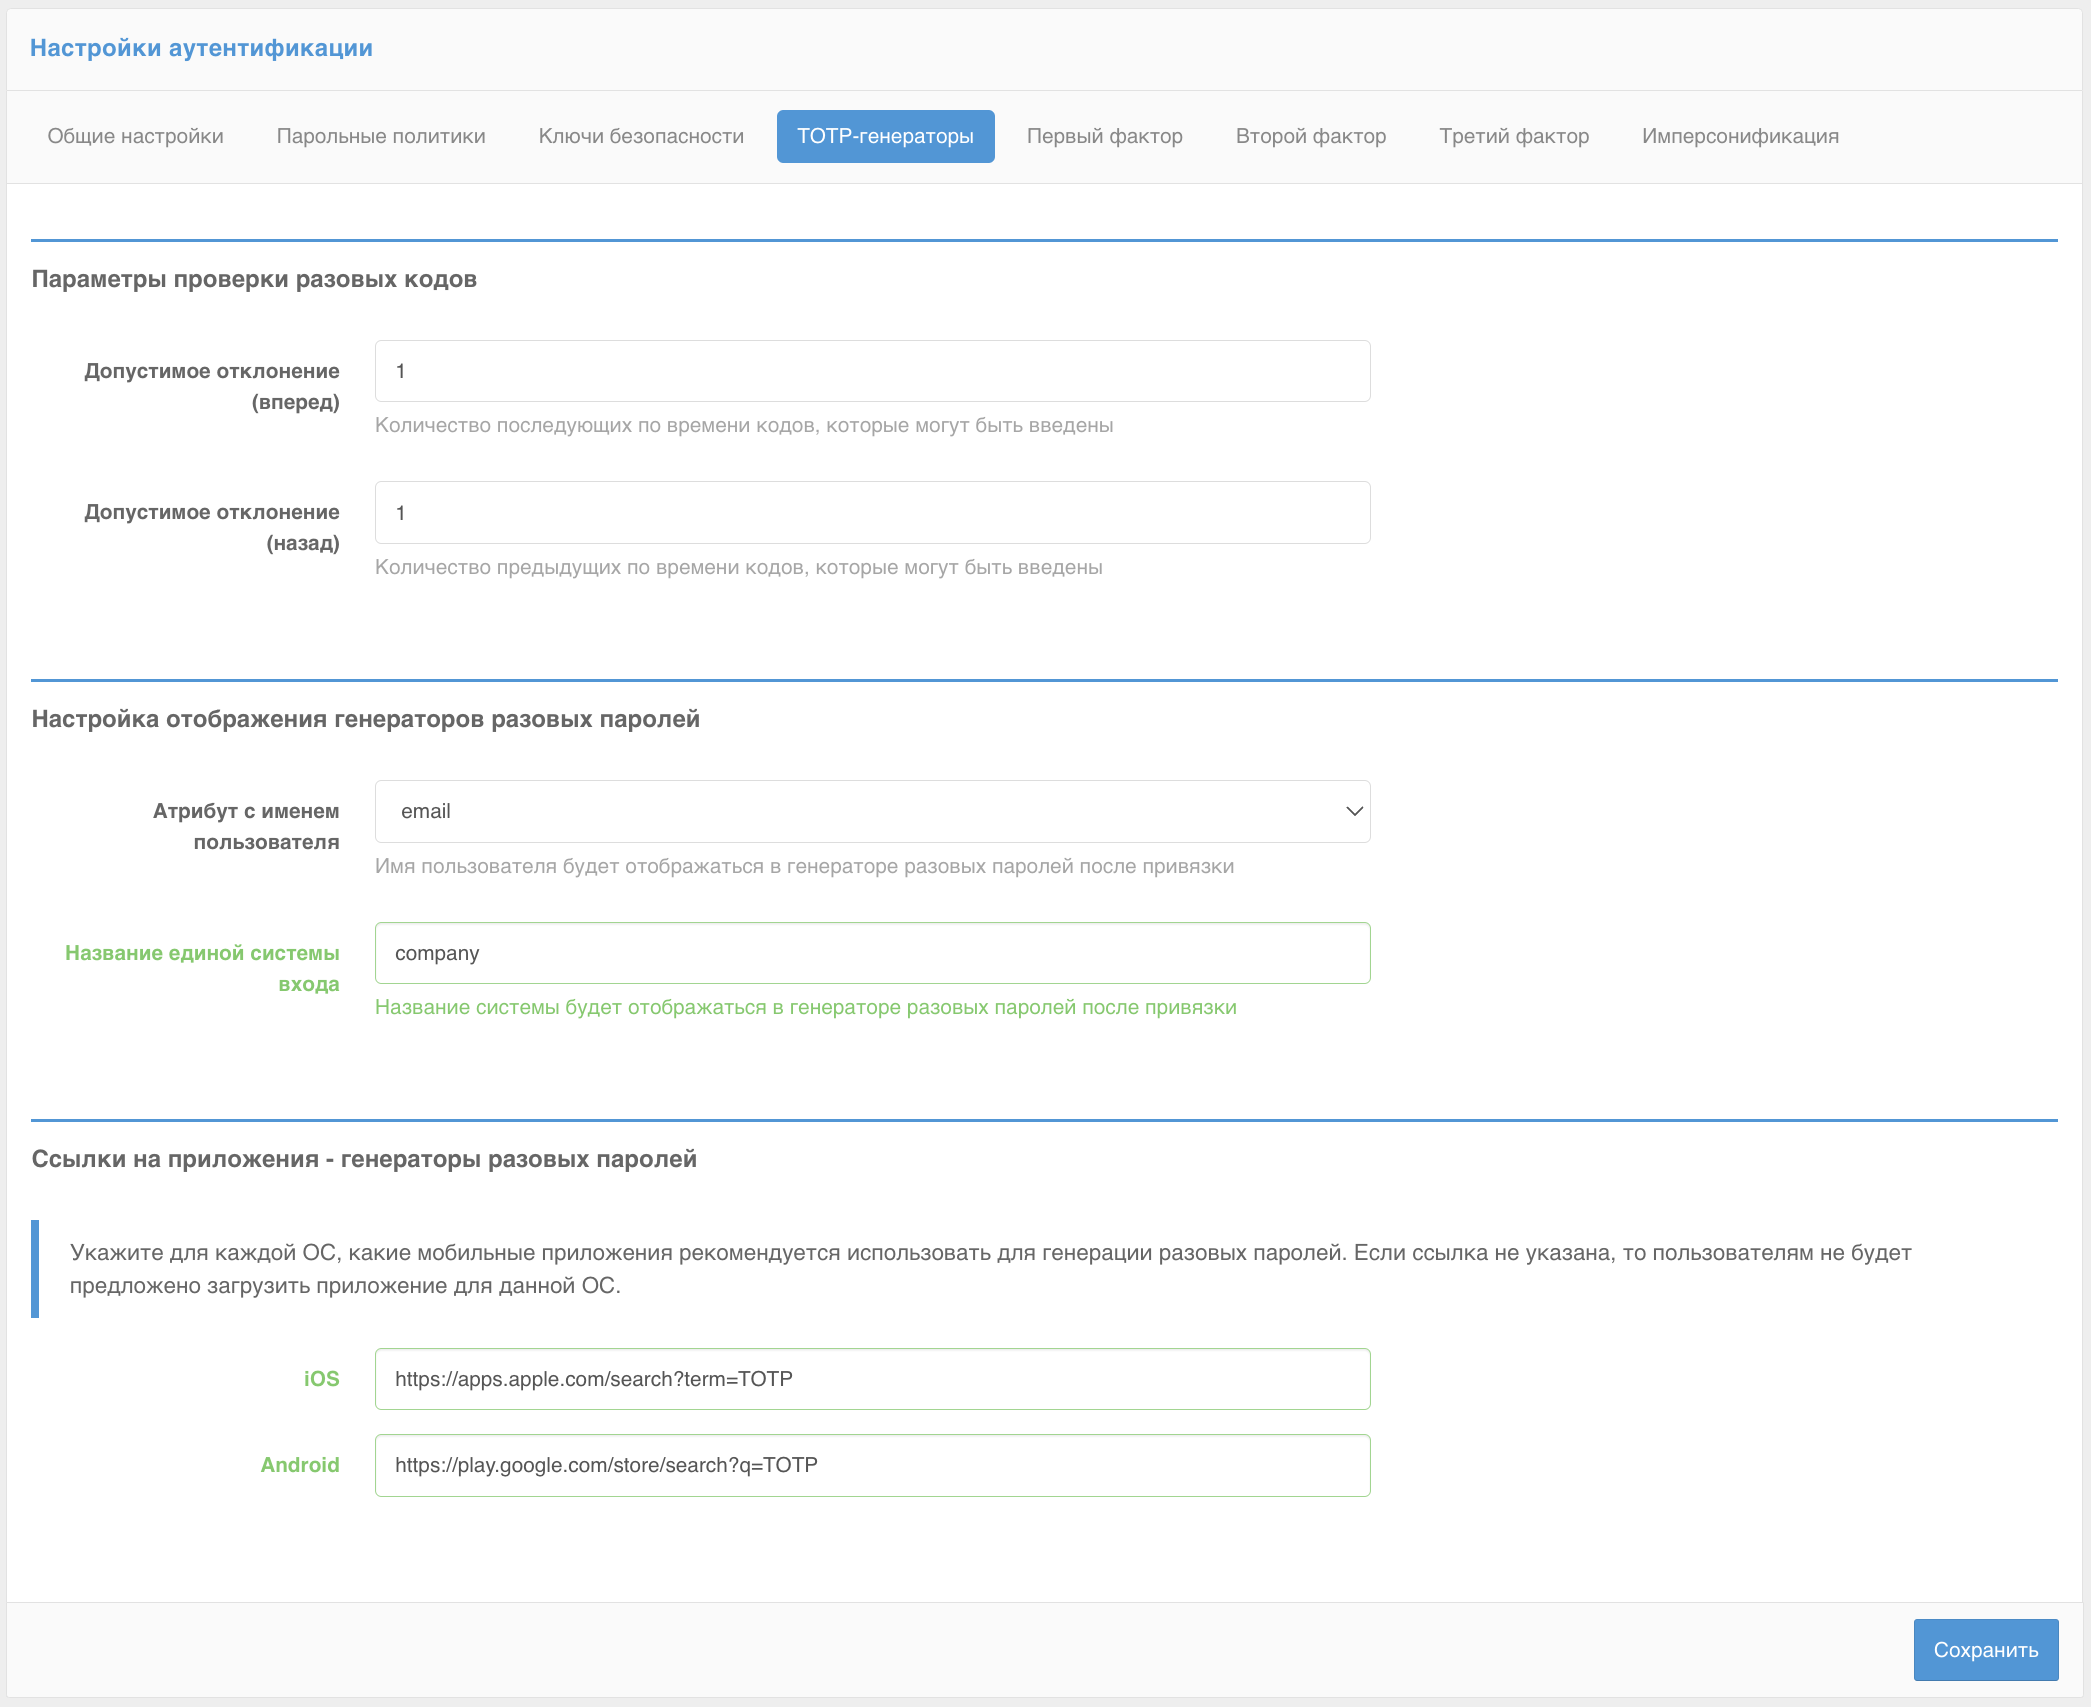Select the Второй фактор tab
Image resolution: width=2091 pixels, height=1707 pixels.
tap(1311, 136)
